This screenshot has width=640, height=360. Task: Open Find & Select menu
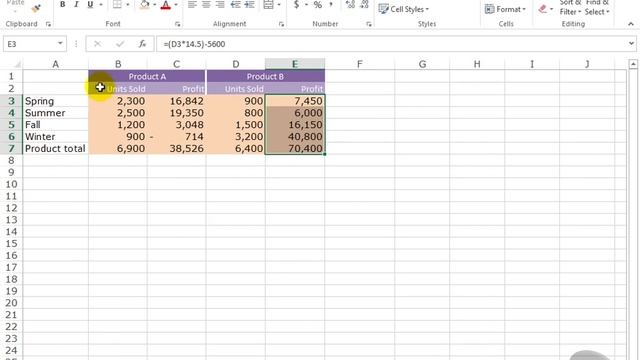[x=597, y=8]
